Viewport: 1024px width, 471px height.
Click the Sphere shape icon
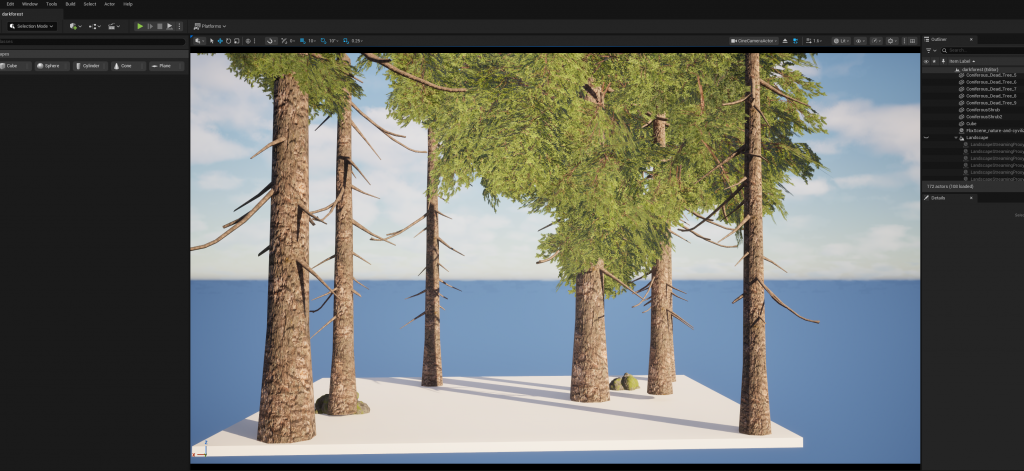[x=48, y=66]
